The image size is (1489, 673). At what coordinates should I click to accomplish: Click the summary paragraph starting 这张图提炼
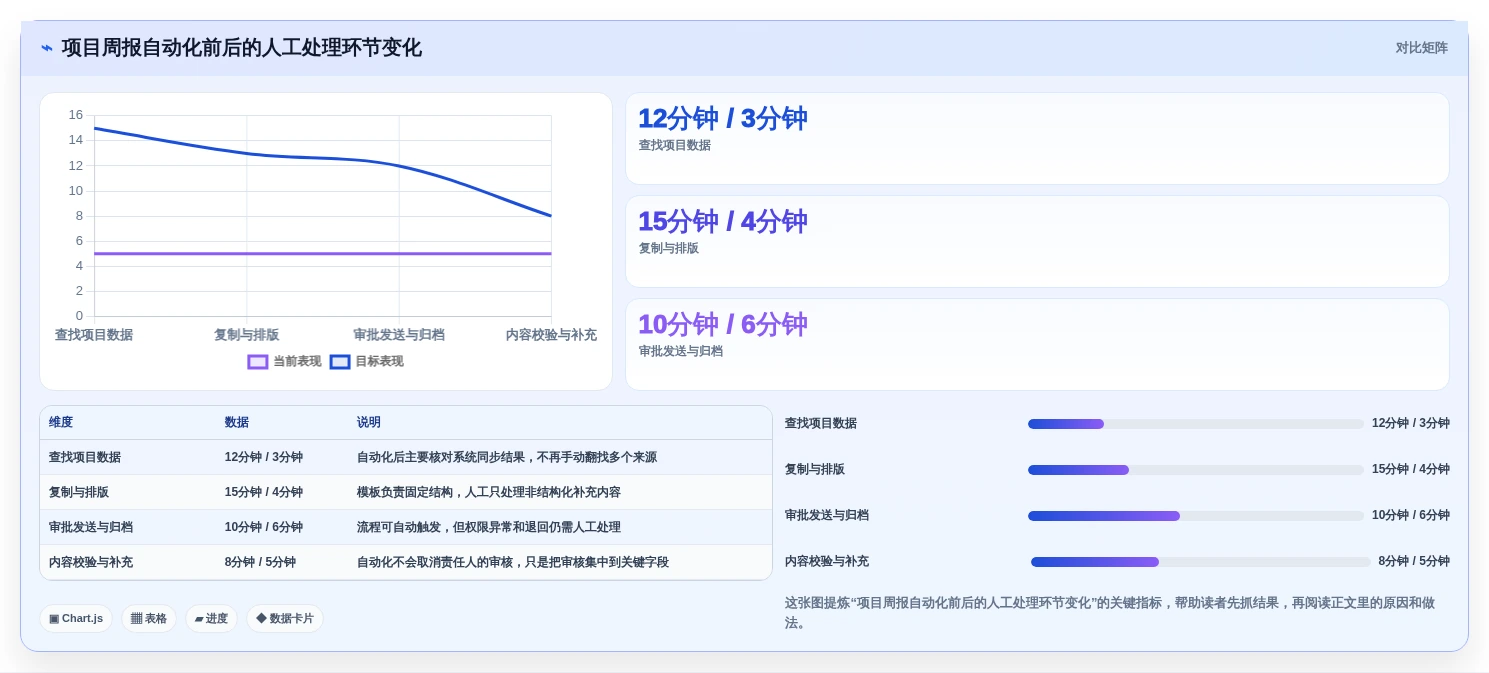1110,613
